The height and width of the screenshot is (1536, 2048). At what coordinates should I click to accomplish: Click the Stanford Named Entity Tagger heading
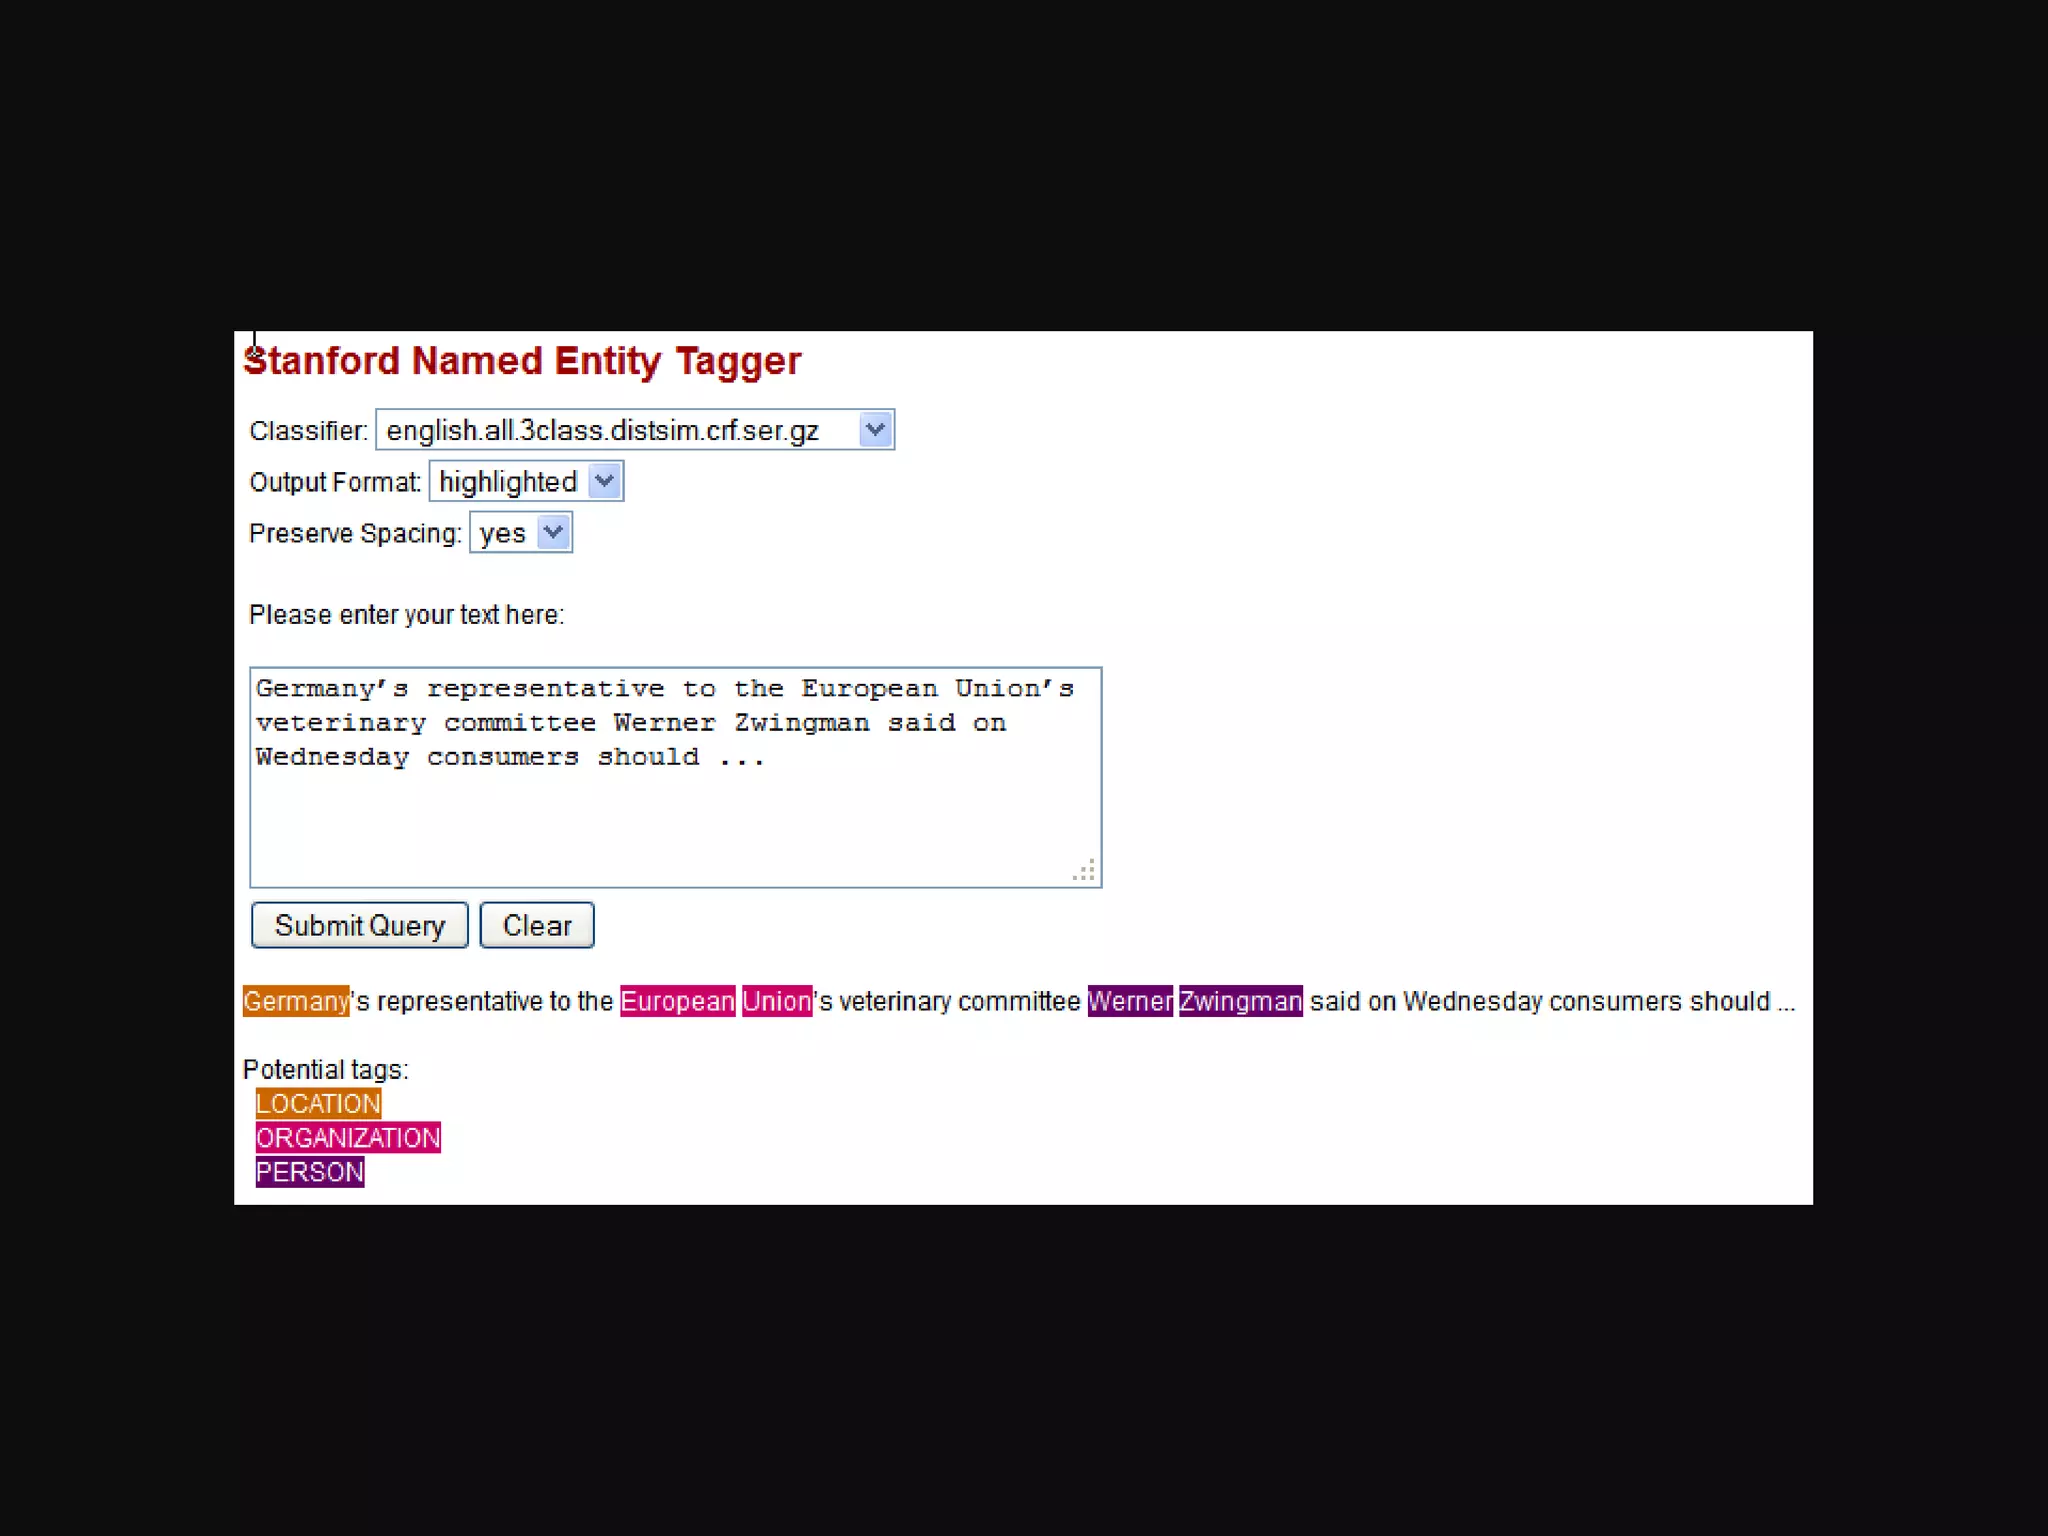(x=522, y=361)
